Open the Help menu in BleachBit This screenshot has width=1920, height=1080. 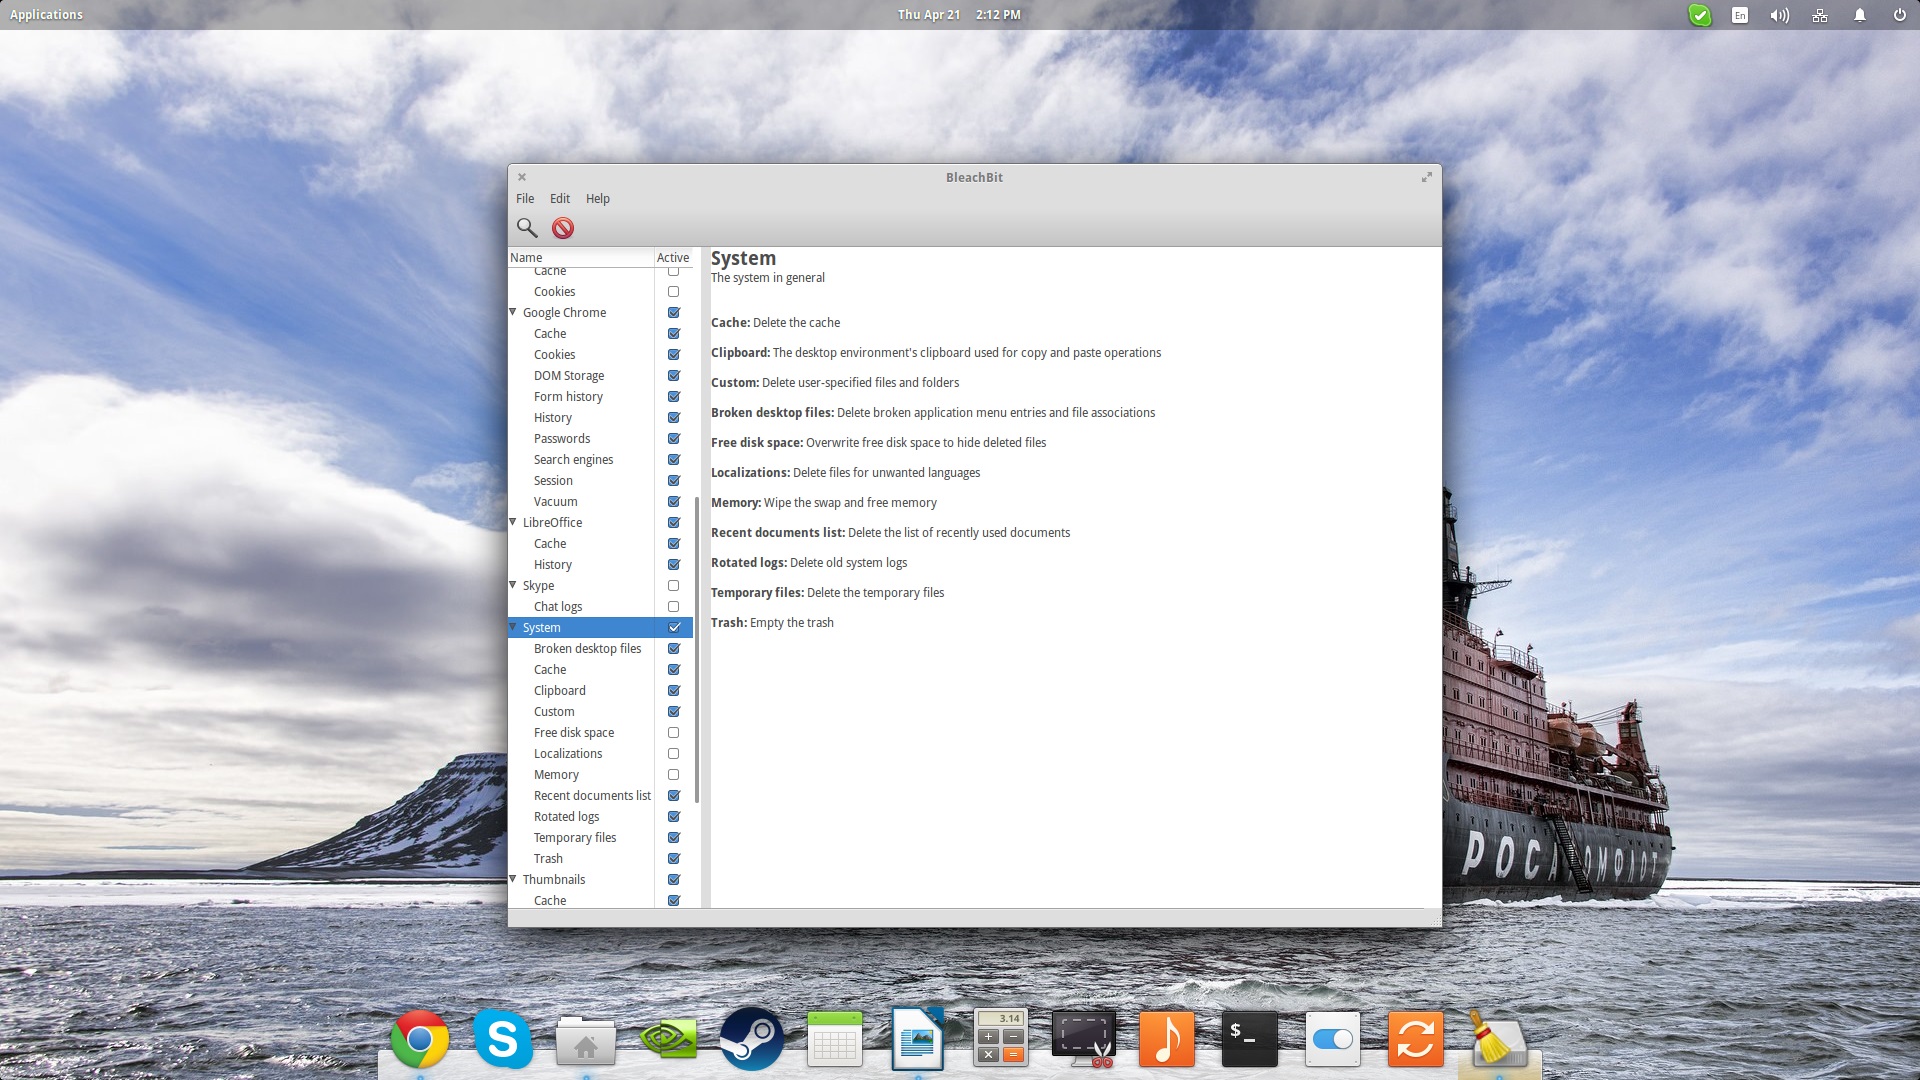(x=596, y=198)
